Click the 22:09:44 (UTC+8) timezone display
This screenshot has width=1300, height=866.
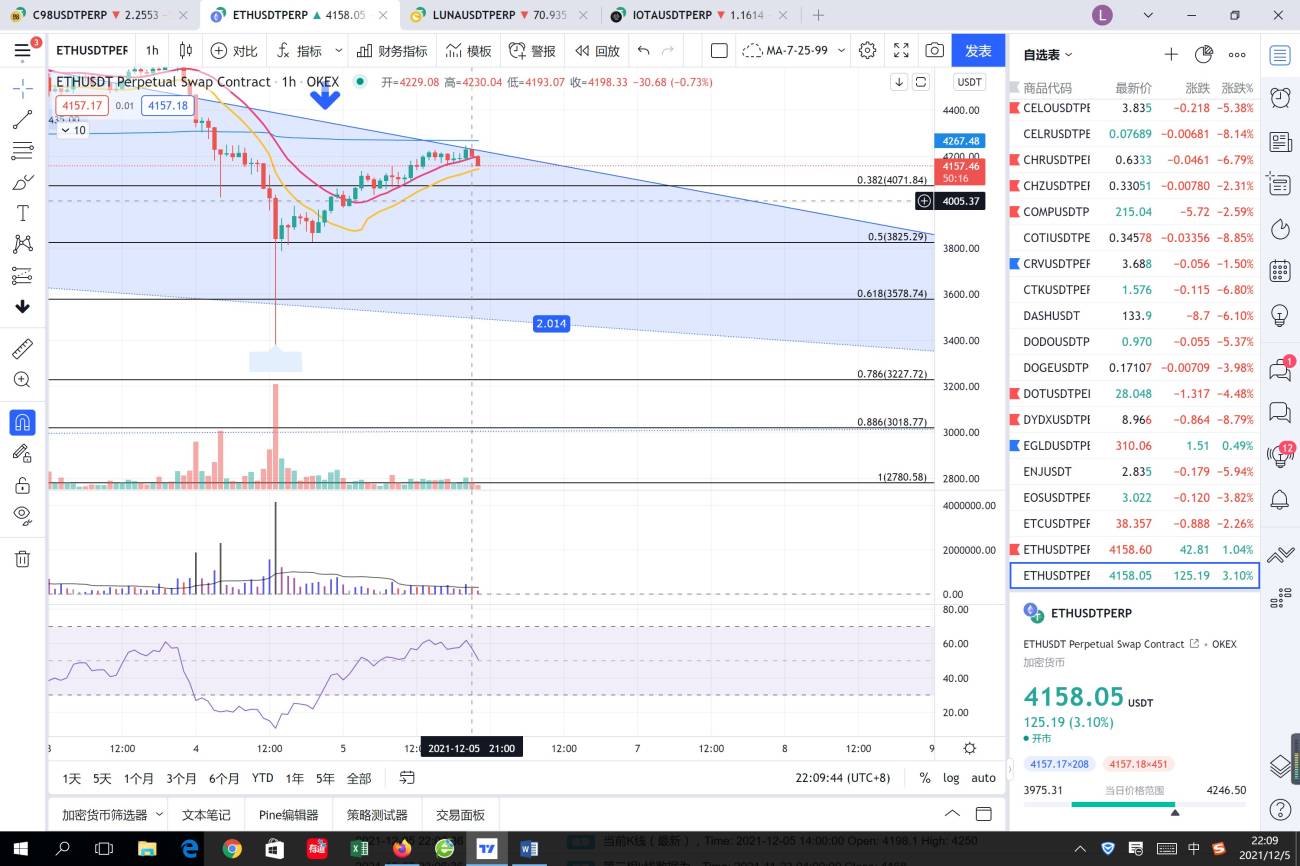842,778
